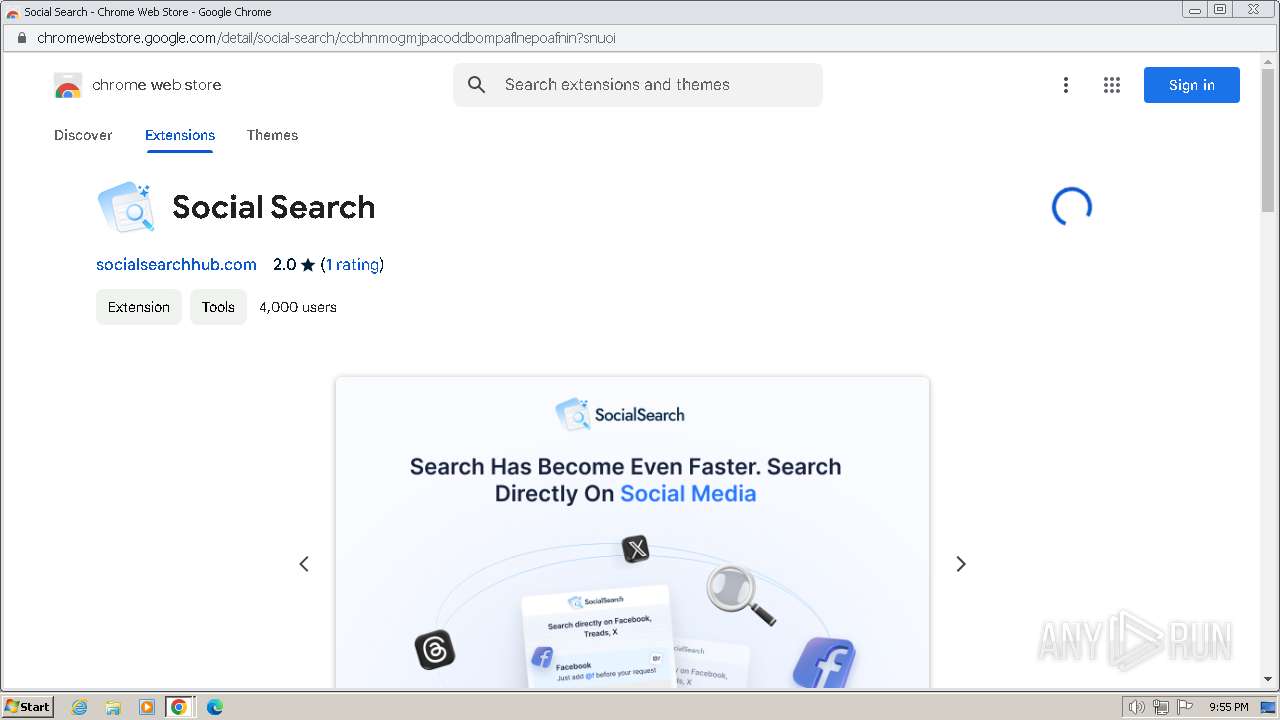Click the 9:55 PM system clock
Image resolution: width=1280 pixels, height=720 pixels.
pos(1229,707)
